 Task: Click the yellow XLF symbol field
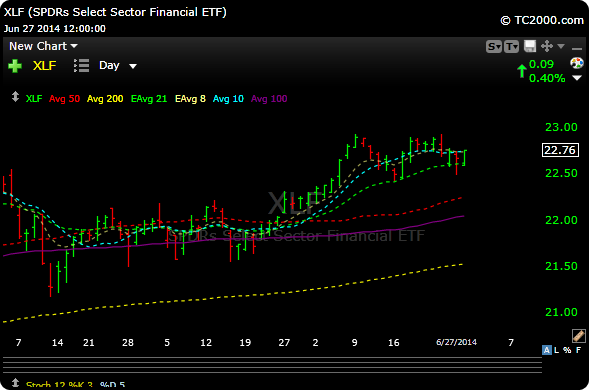coord(44,66)
